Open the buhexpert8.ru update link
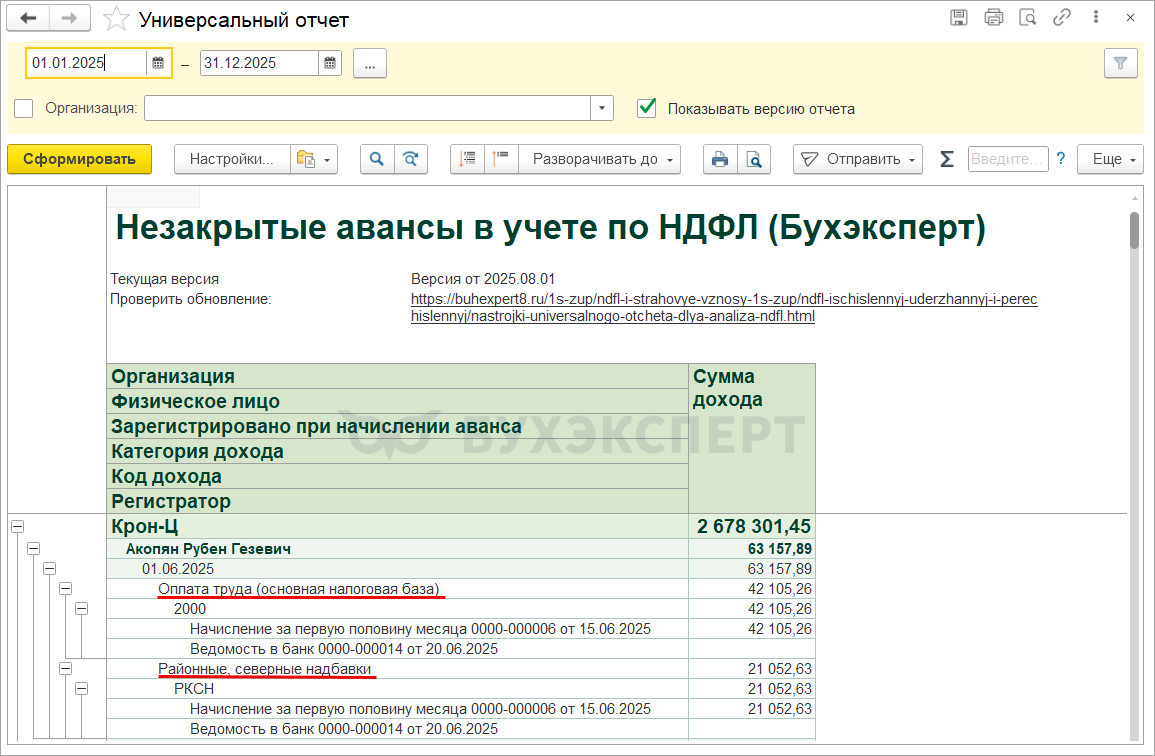 point(724,307)
